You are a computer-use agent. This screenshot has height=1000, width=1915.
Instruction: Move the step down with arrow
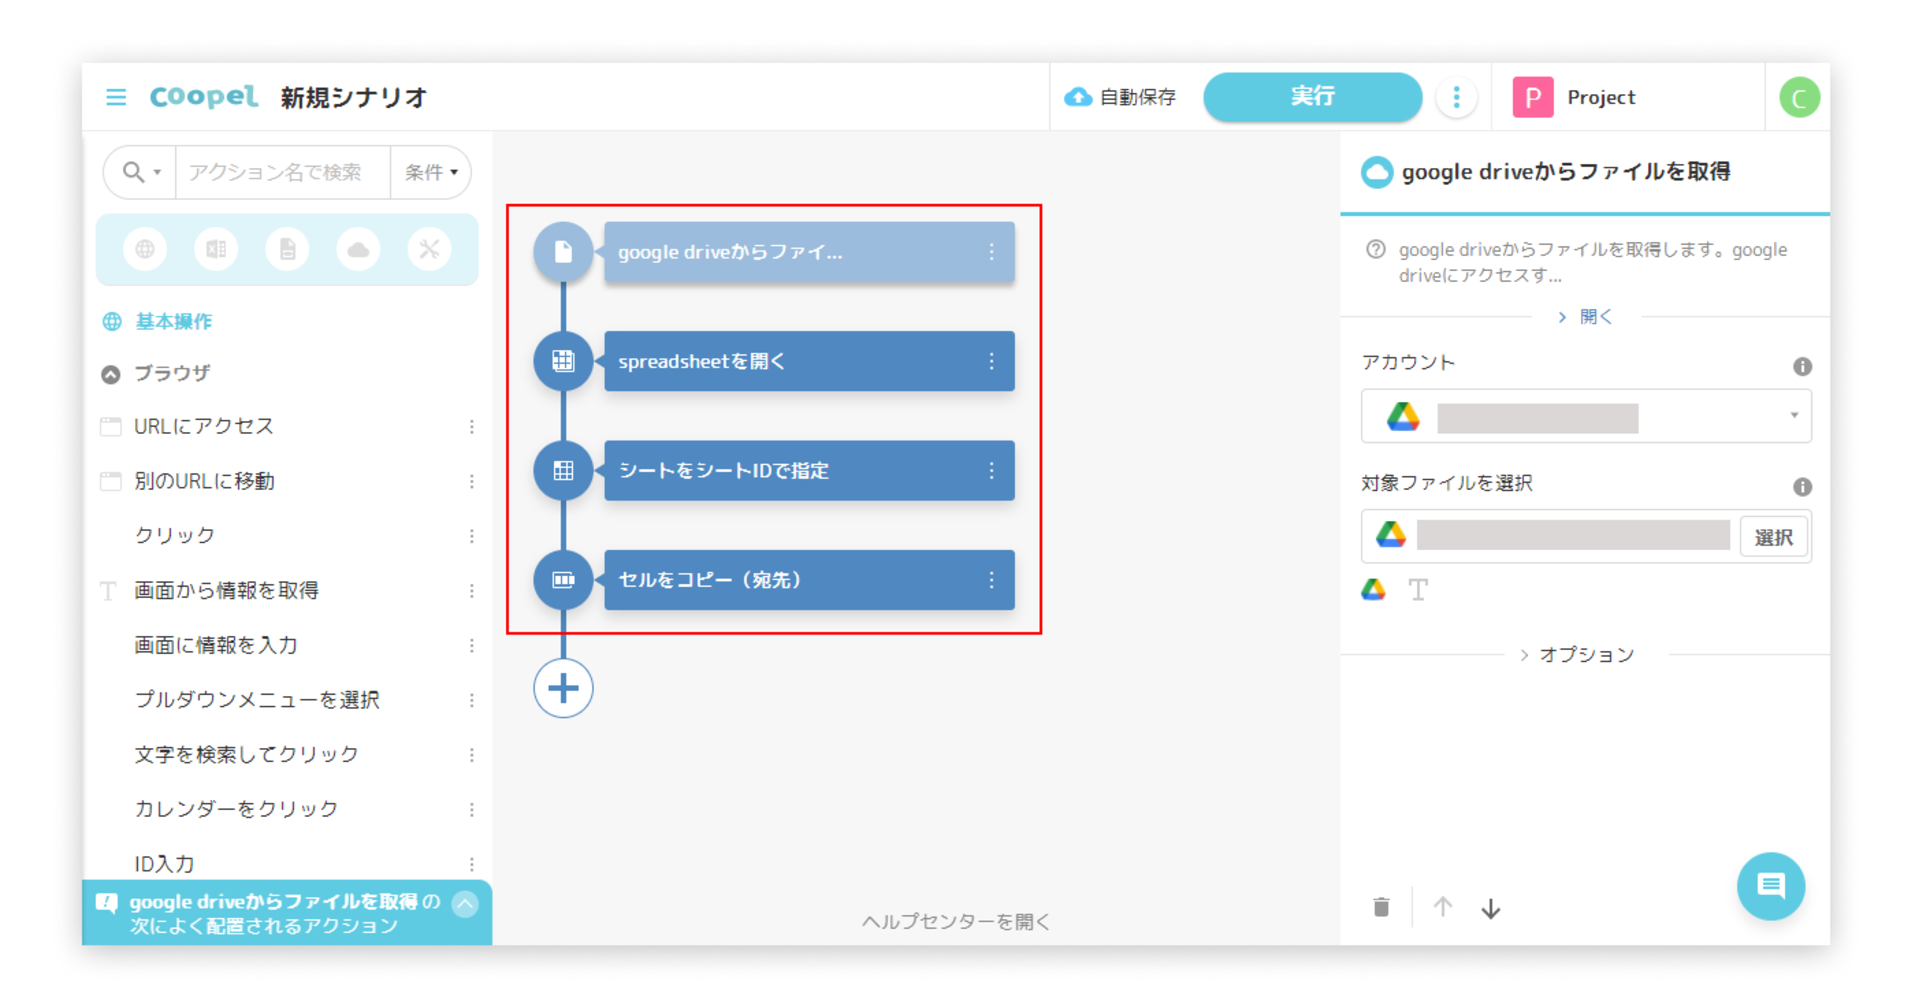(1490, 907)
